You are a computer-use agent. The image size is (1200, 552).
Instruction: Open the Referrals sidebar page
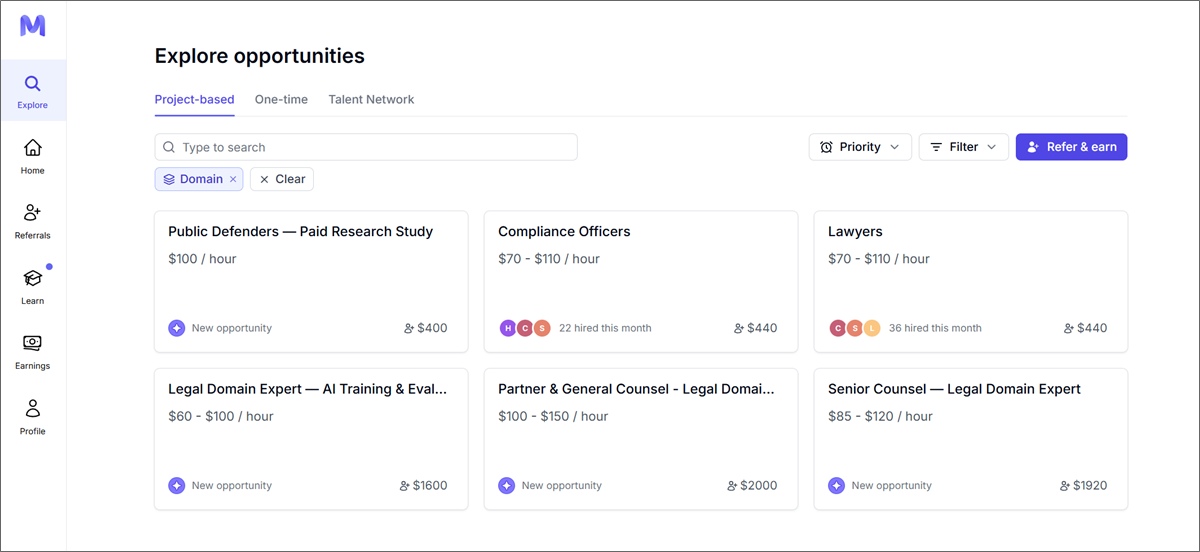pyautogui.click(x=33, y=221)
